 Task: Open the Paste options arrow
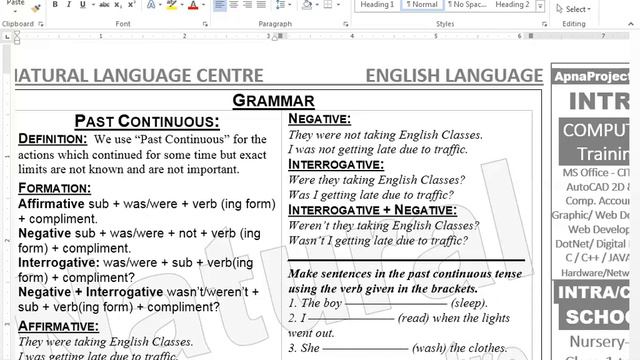[15, 11]
